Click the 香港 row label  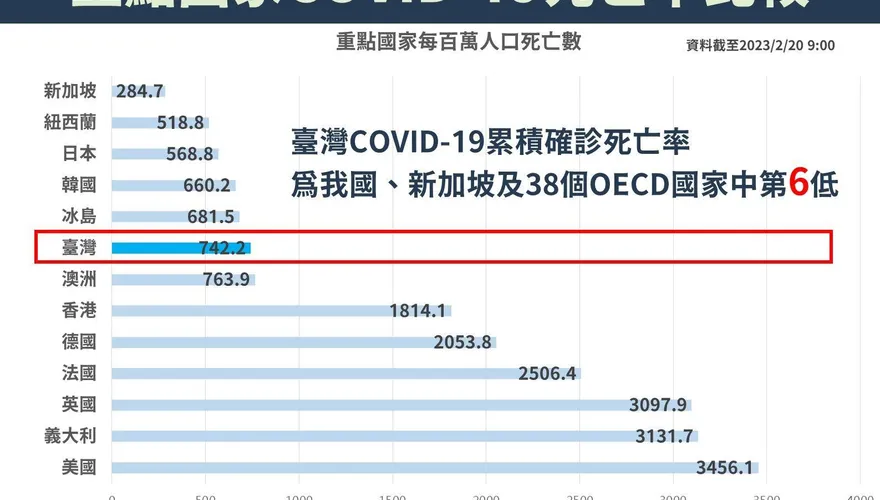click(79, 310)
